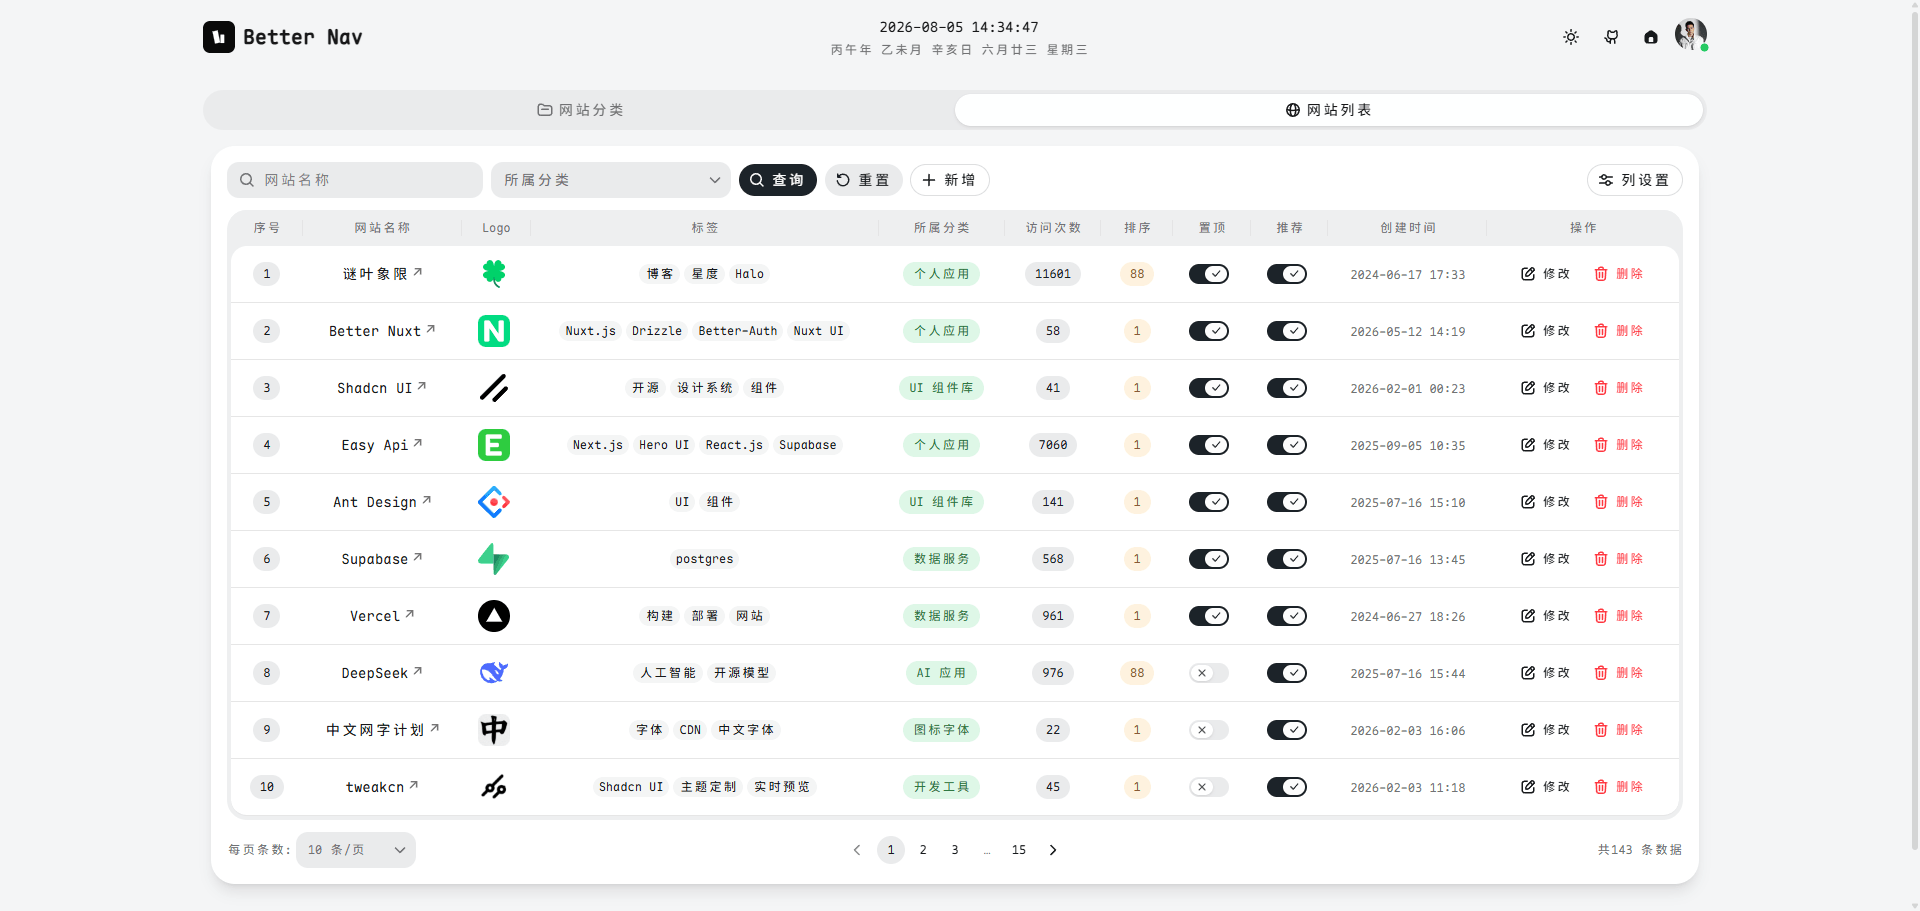Click the trash icon in the DeepSeek row
Image resolution: width=1920 pixels, height=911 pixels.
1601,673
